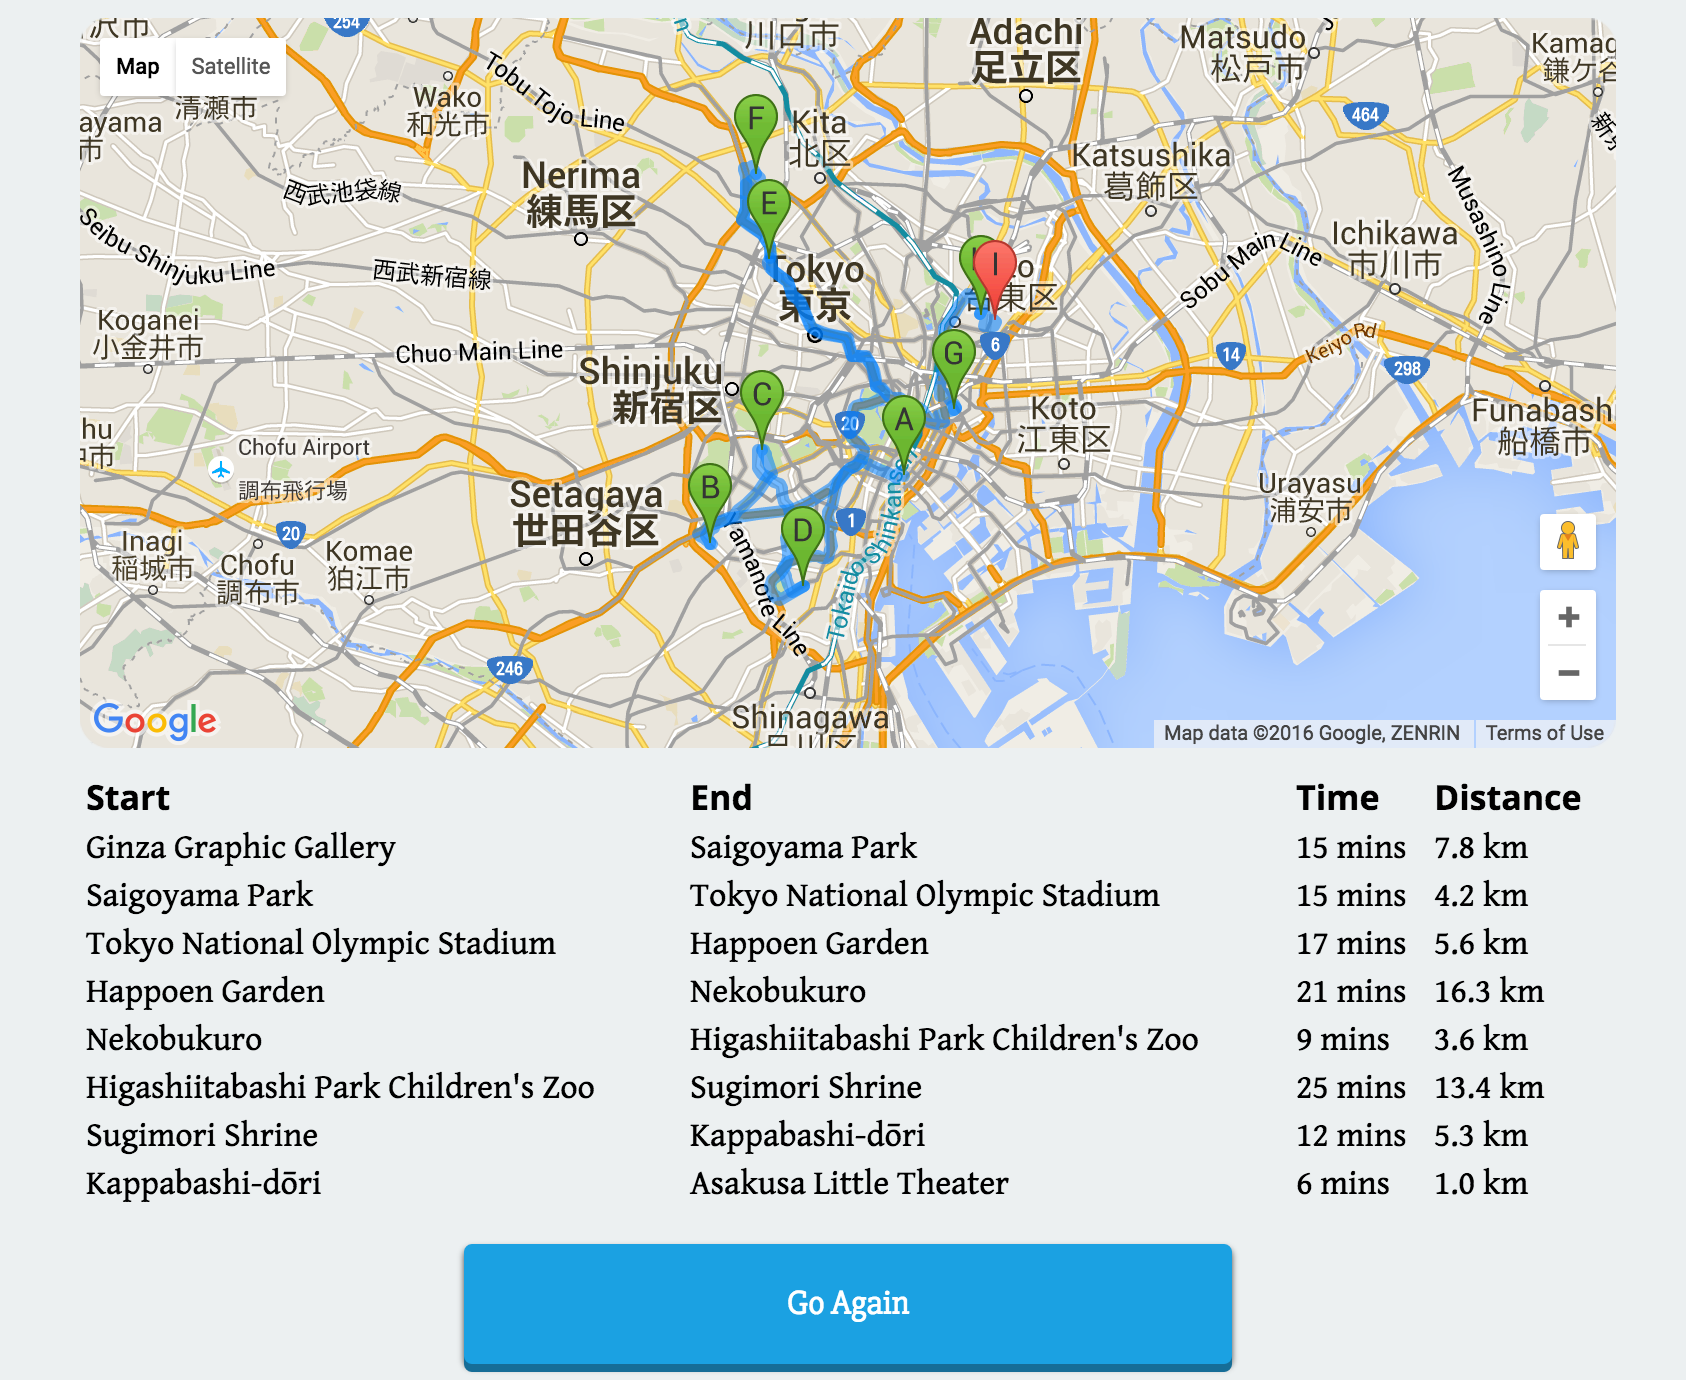This screenshot has height=1380, width=1686.
Task: Click the 16.3 km distance value
Action: click(1489, 992)
